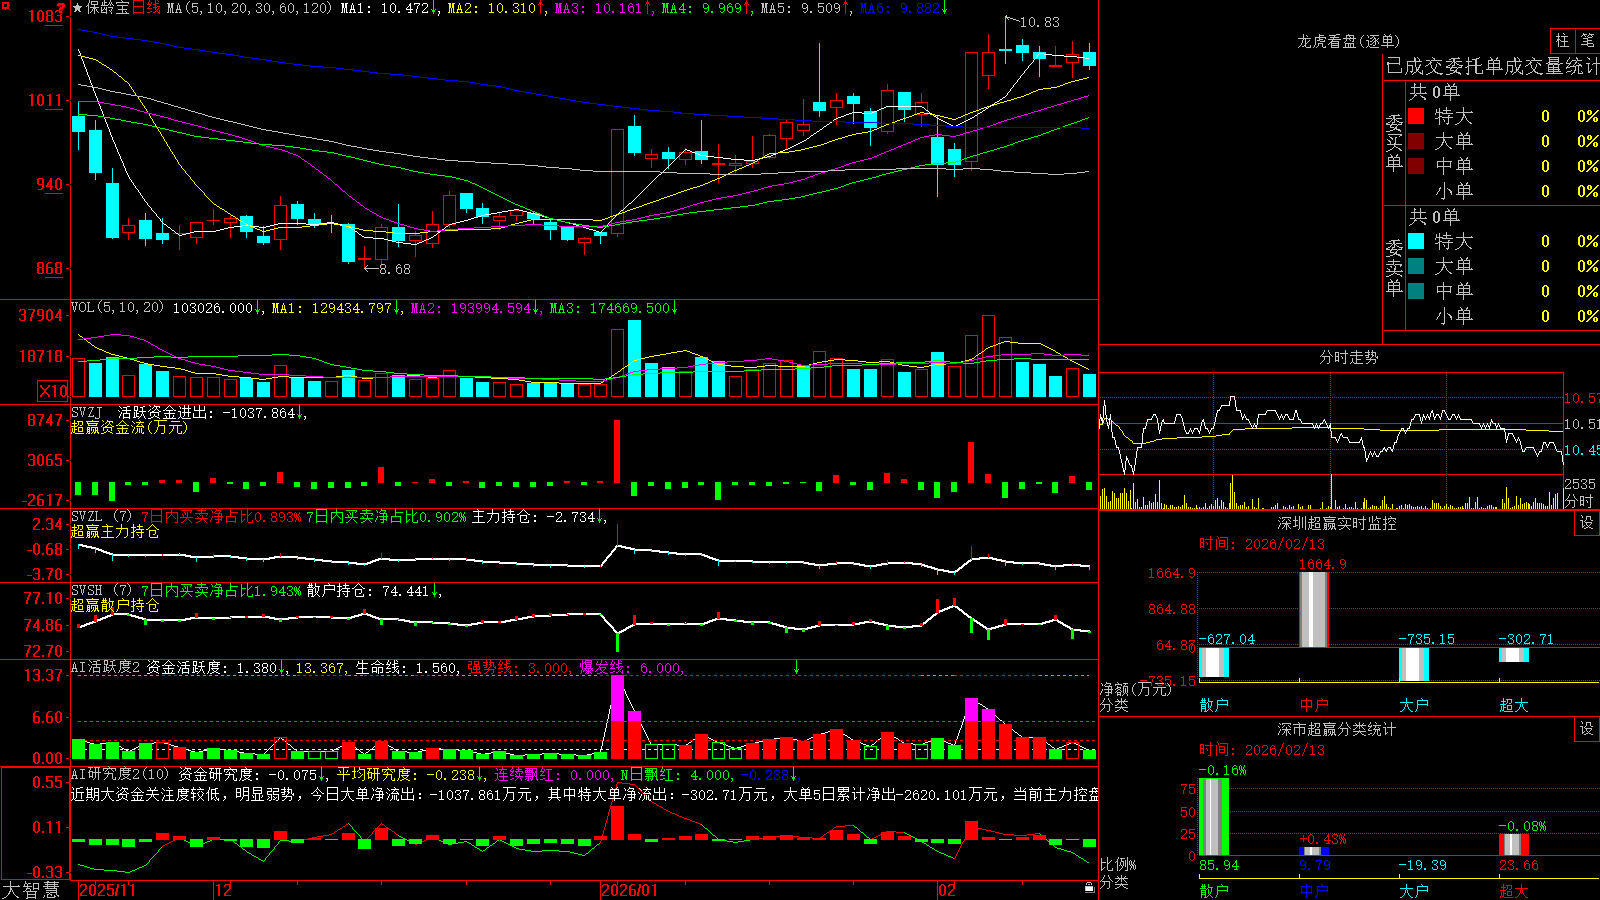Screen dimensions: 1600x900
Task: Click the 2025/11 time axis marker
Action: pos(107,890)
